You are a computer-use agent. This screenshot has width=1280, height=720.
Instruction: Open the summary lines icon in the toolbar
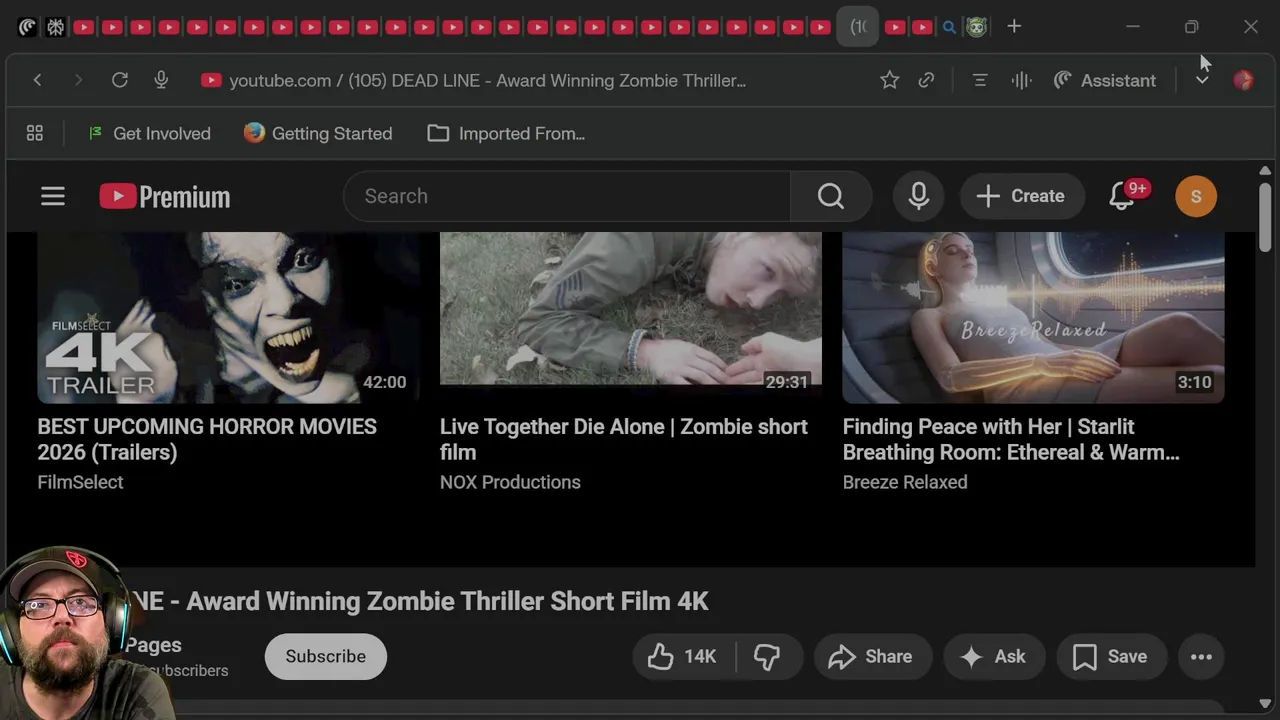pos(980,80)
